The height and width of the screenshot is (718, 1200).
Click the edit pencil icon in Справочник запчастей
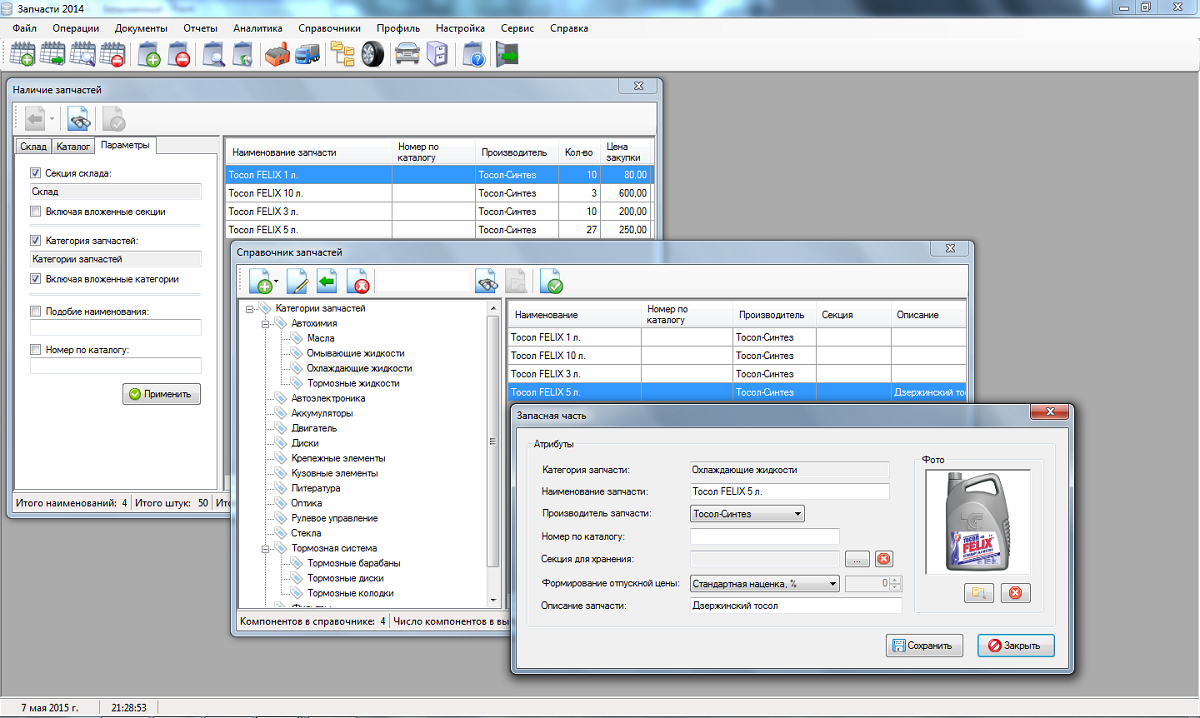pyautogui.click(x=298, y=282)
